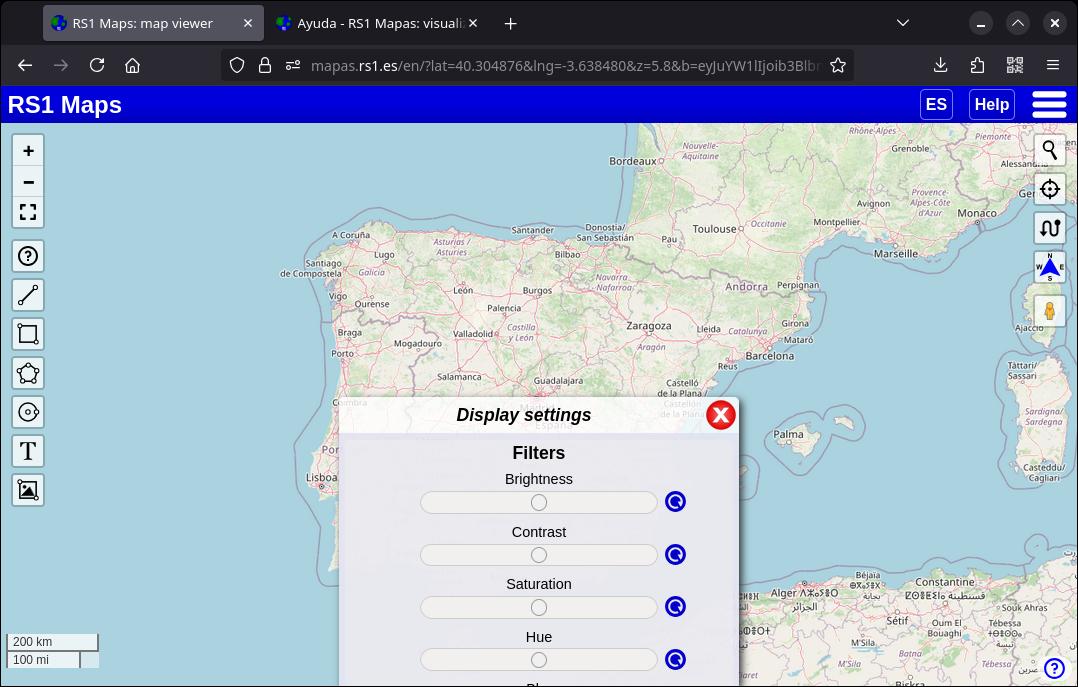This screenshot has width=1078, height=687.
Task: Click the Bordeaux label on map
Action: point(632,161)
